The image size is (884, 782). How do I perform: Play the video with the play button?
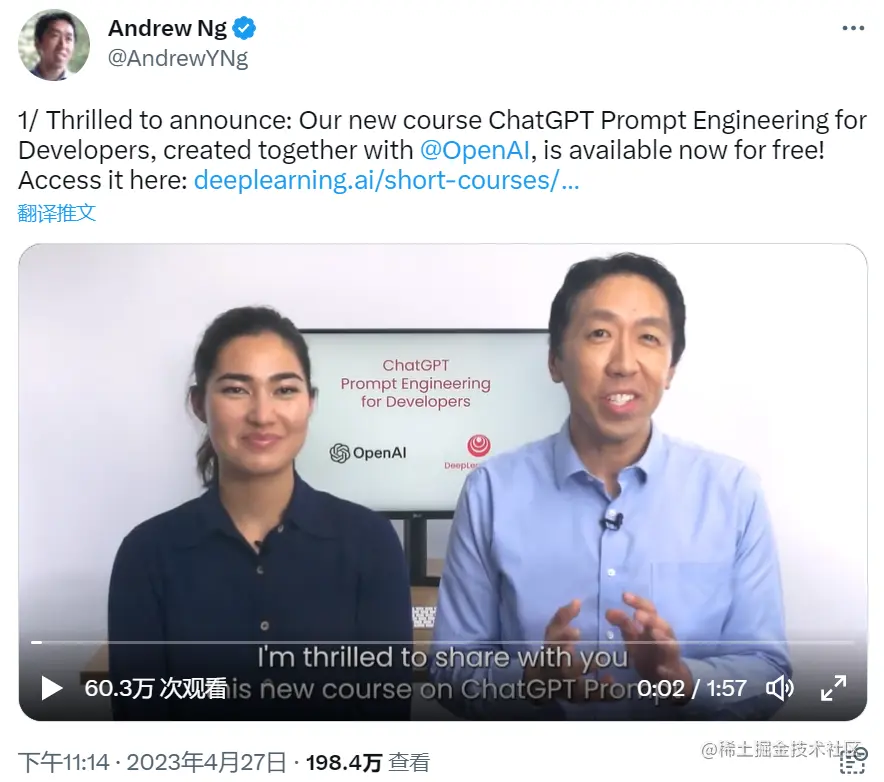pos(52,688)
